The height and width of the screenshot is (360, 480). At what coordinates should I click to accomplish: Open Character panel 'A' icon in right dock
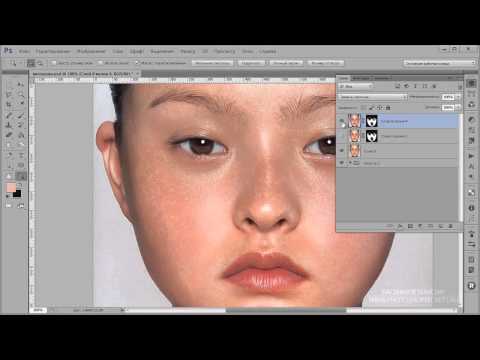click(x=471, y=166)
